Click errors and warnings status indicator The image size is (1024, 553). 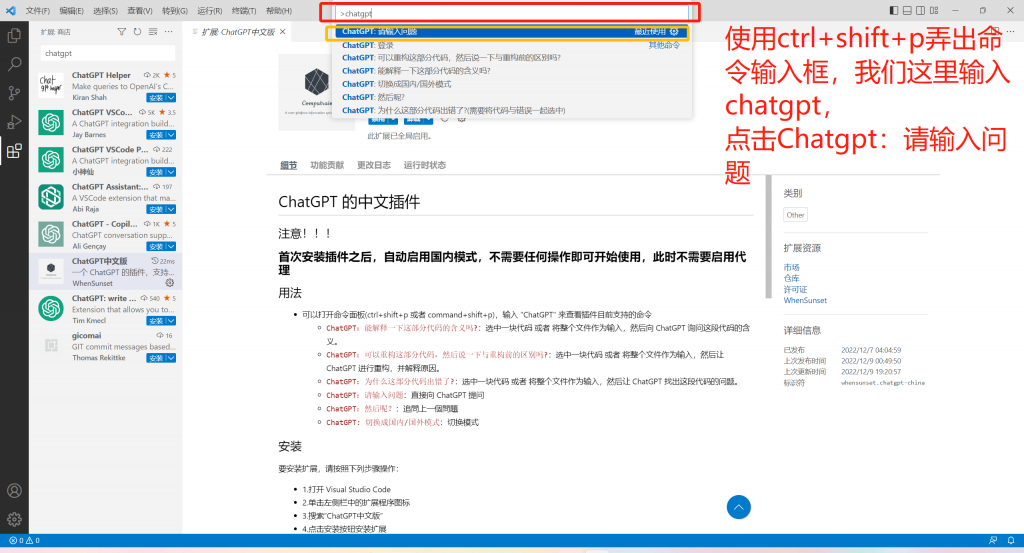(24, 541)
